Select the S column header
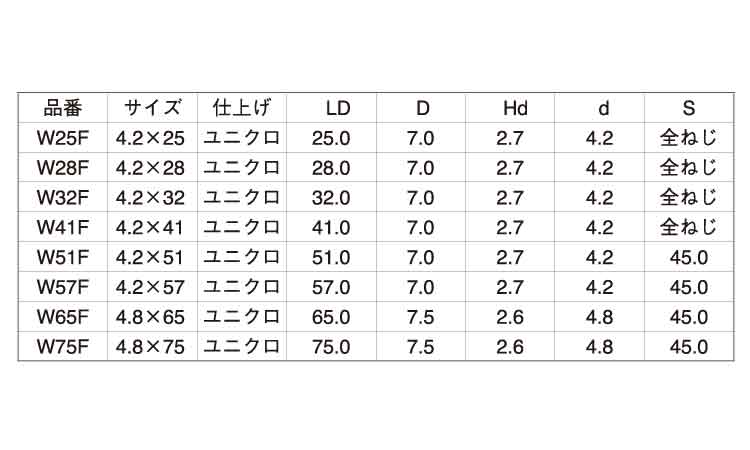Viewport: 750px width, 450px height. [688, 109]
